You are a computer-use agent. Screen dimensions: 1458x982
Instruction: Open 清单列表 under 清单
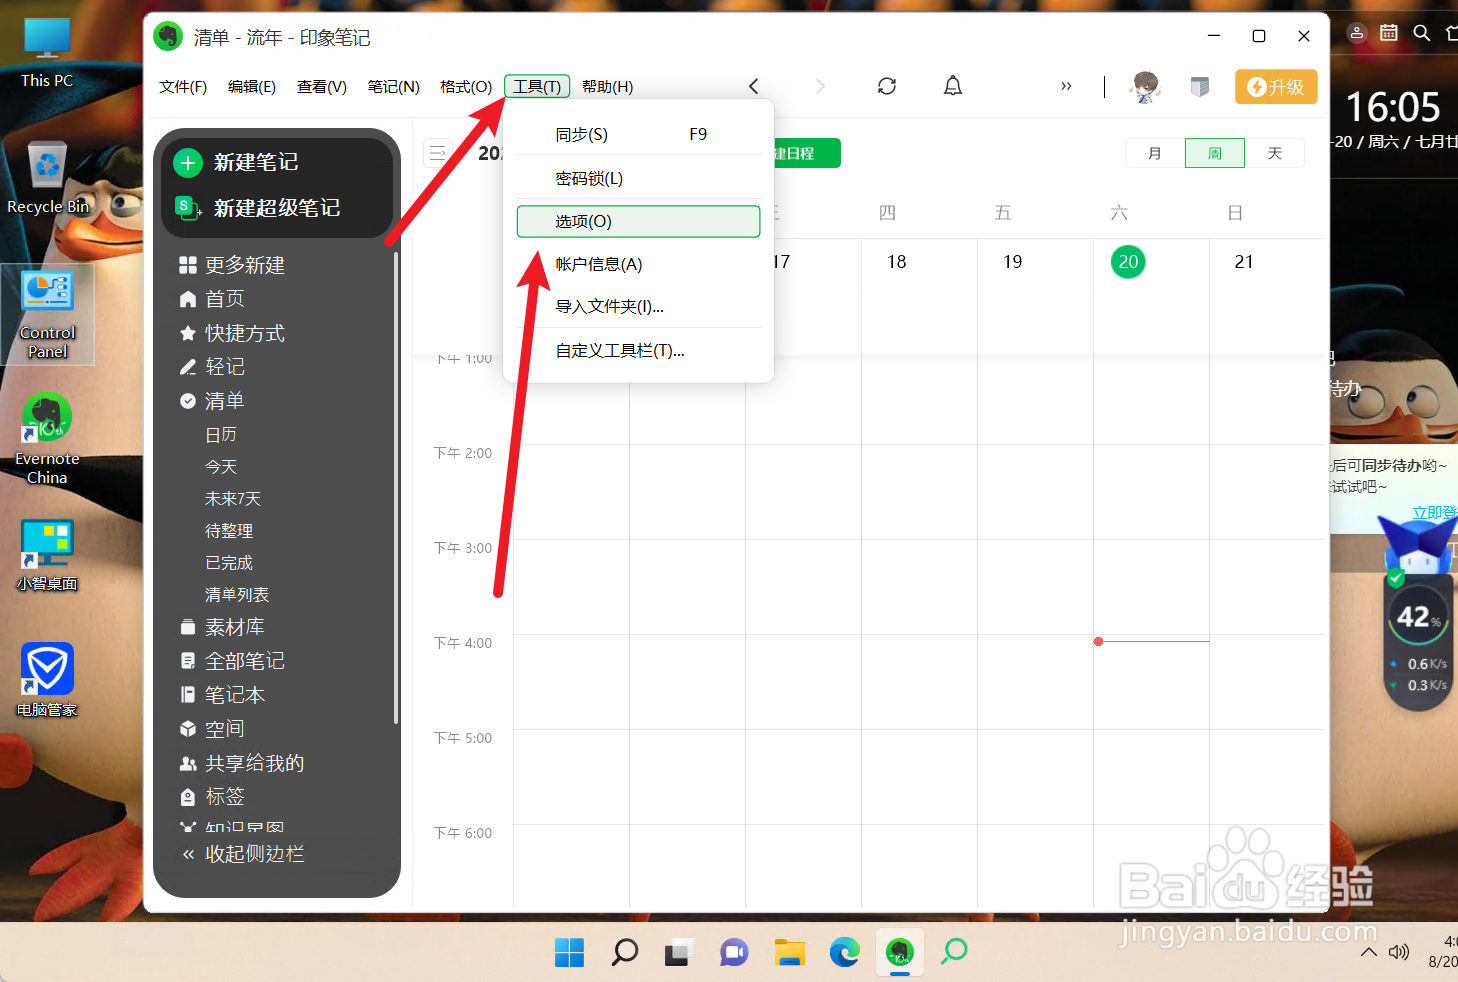237,595
